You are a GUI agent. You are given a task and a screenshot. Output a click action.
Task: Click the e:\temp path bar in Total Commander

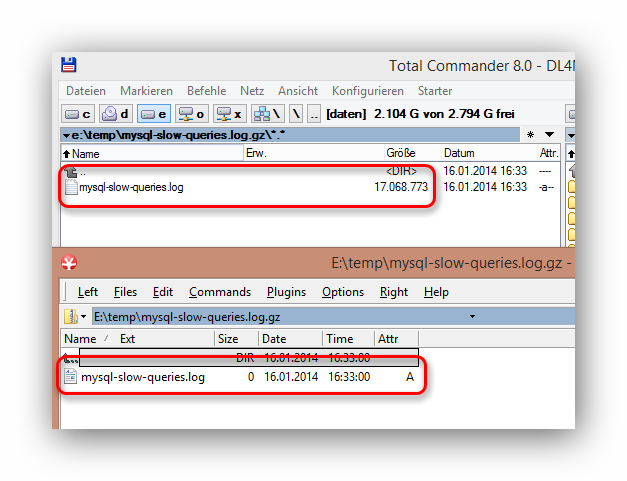click(x=290, y=135)
